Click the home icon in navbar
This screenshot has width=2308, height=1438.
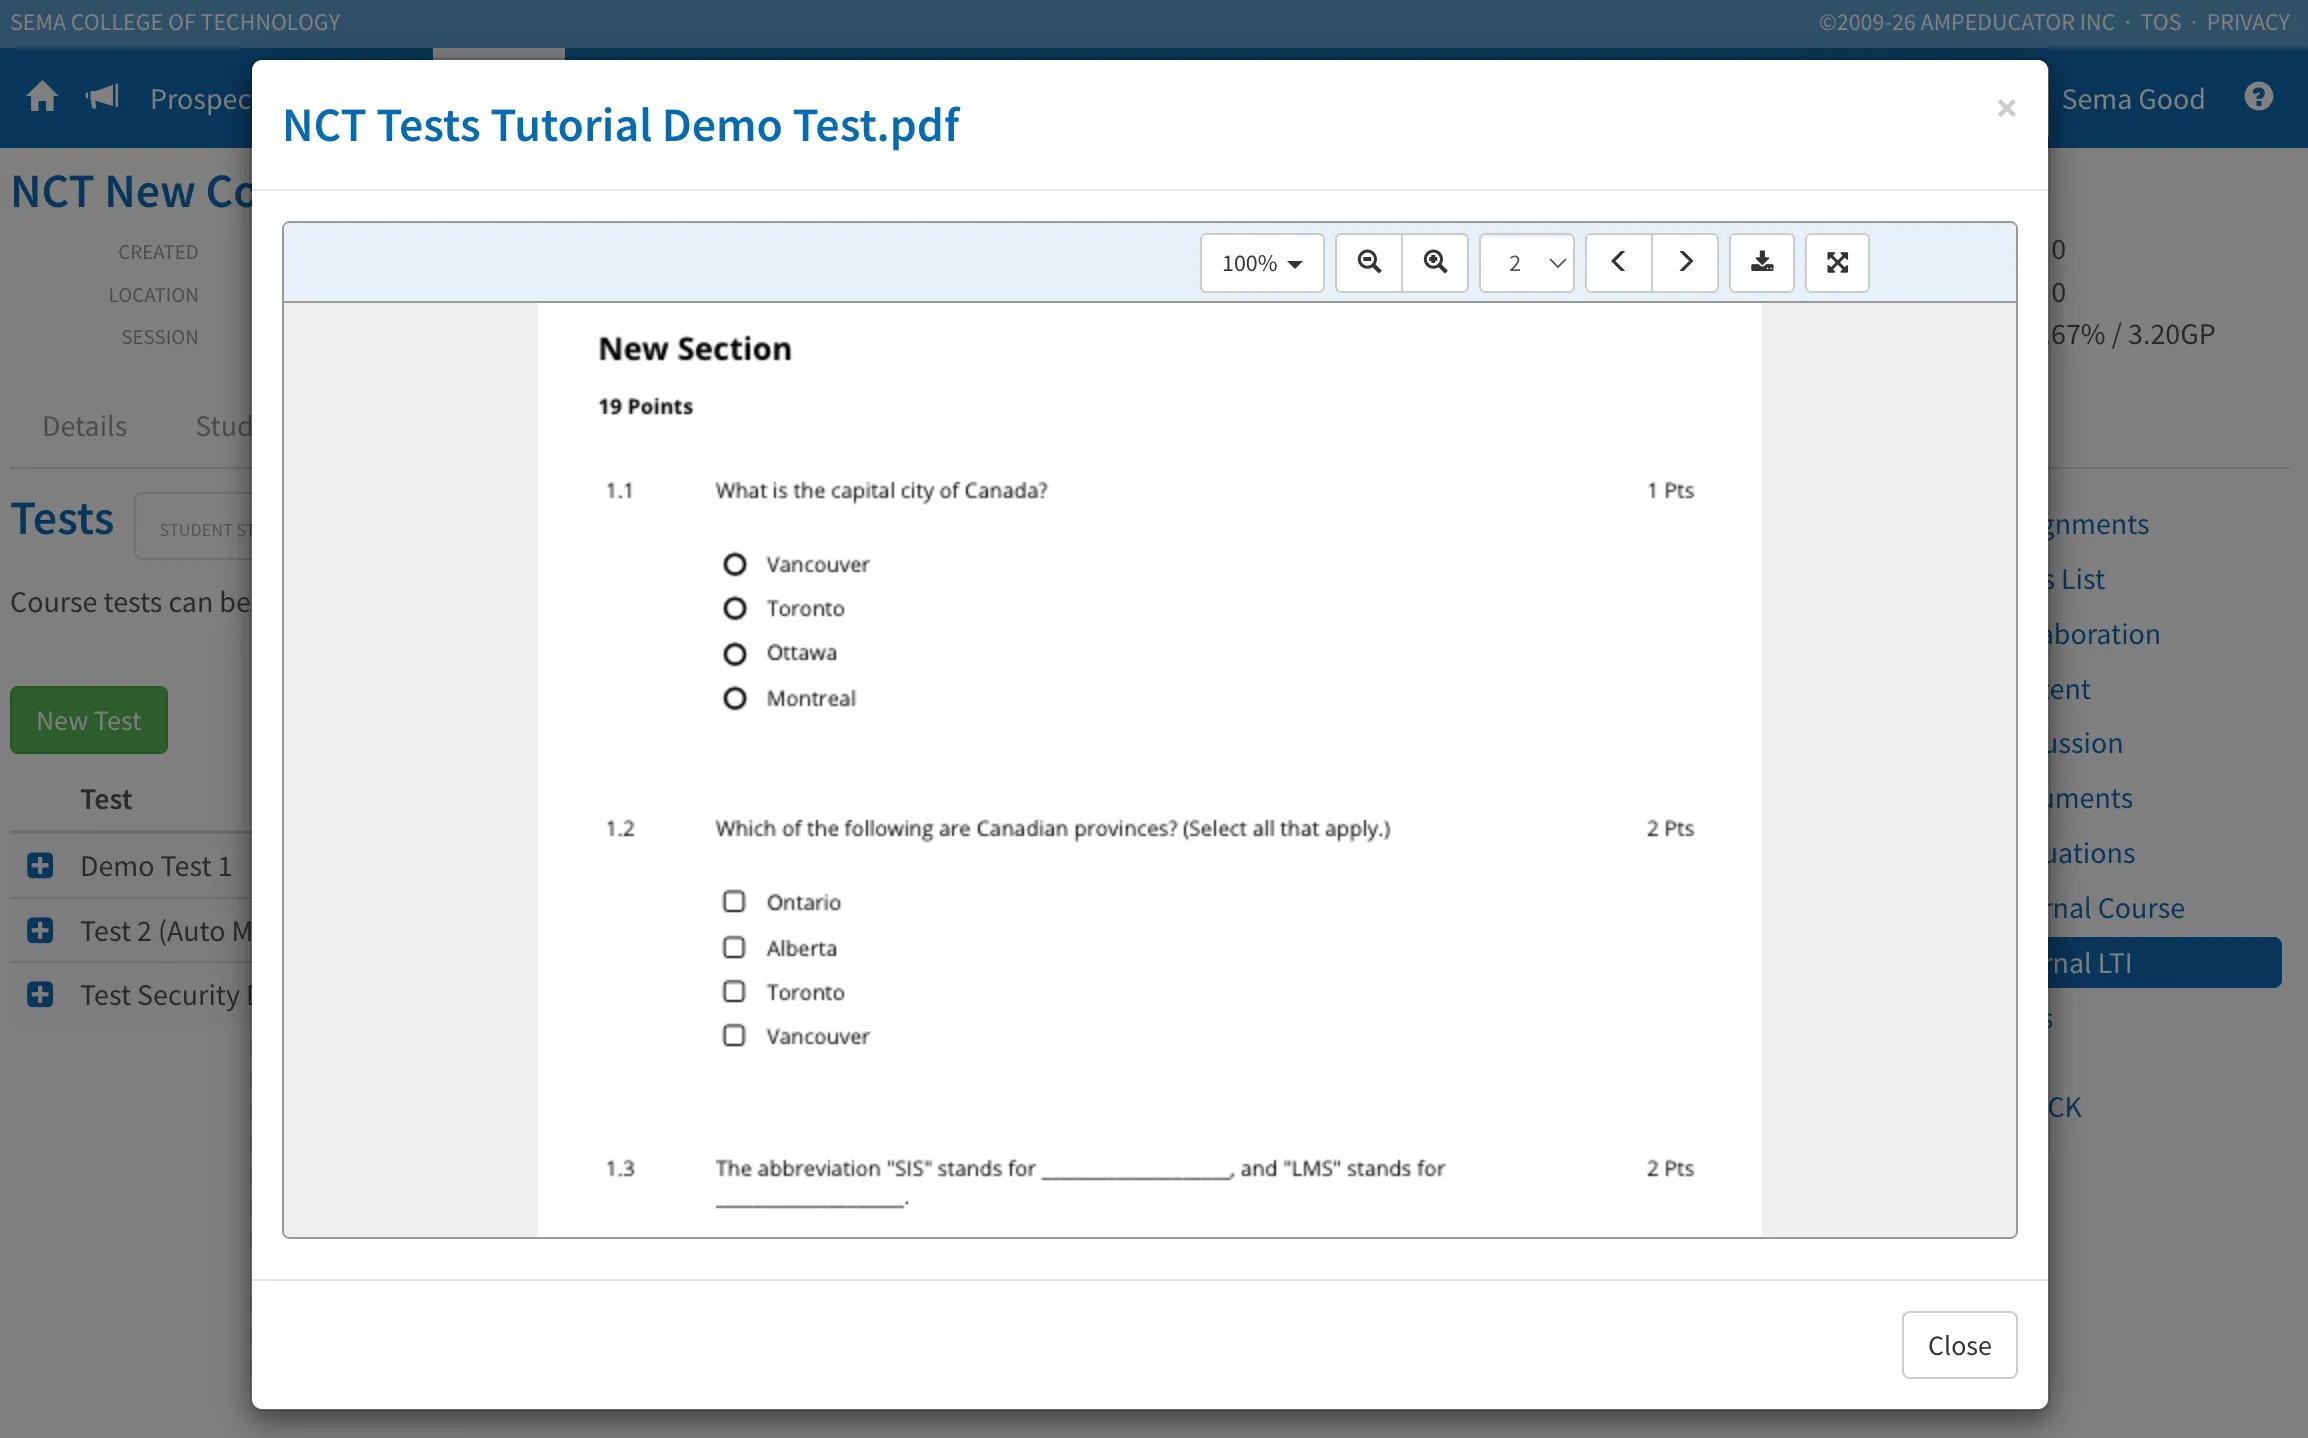click(42, 97)
